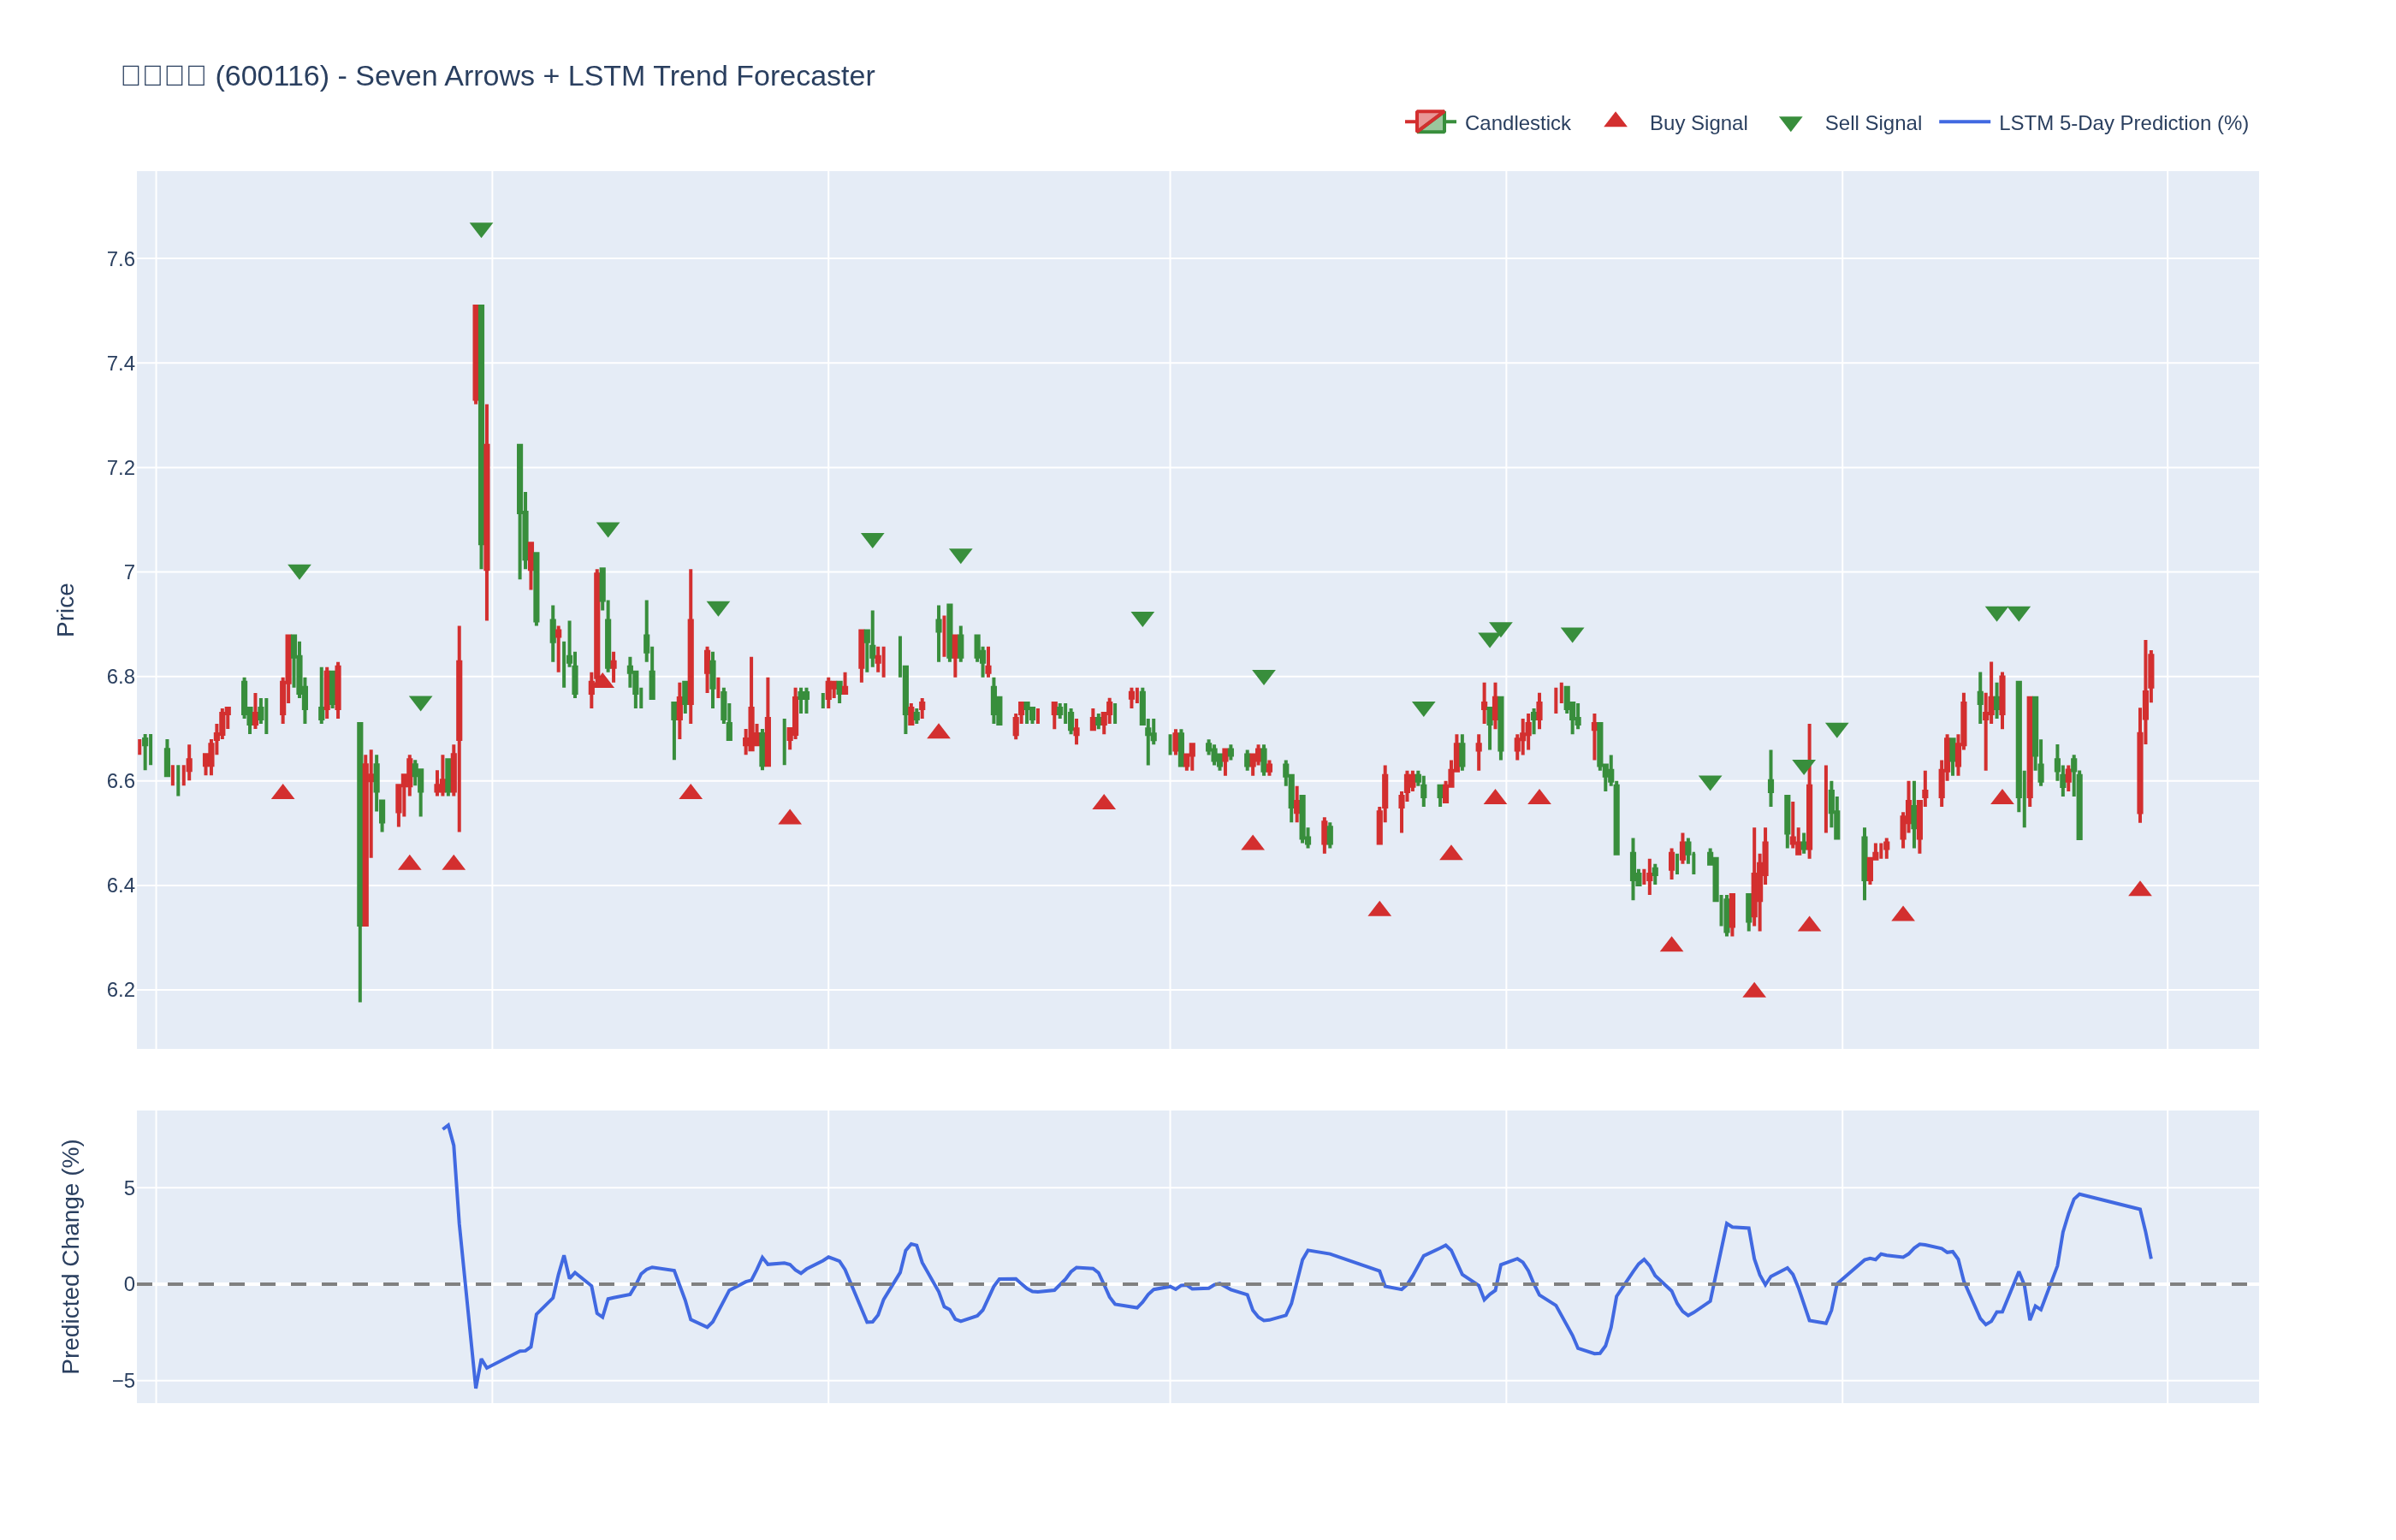Click the Candlestick legend icon

(1430, 123)
